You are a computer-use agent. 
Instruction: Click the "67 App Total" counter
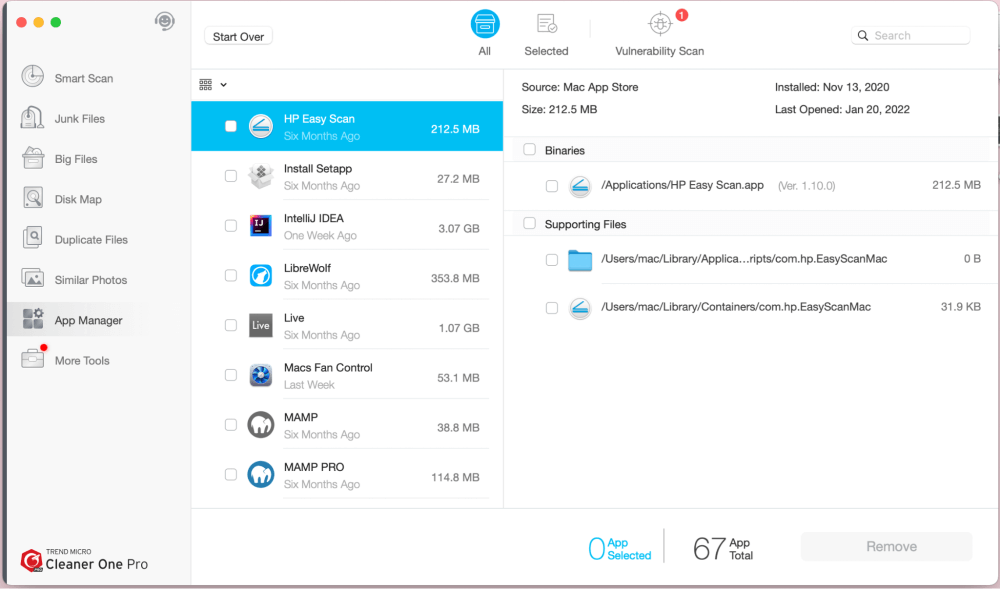[x=723, y=548]
